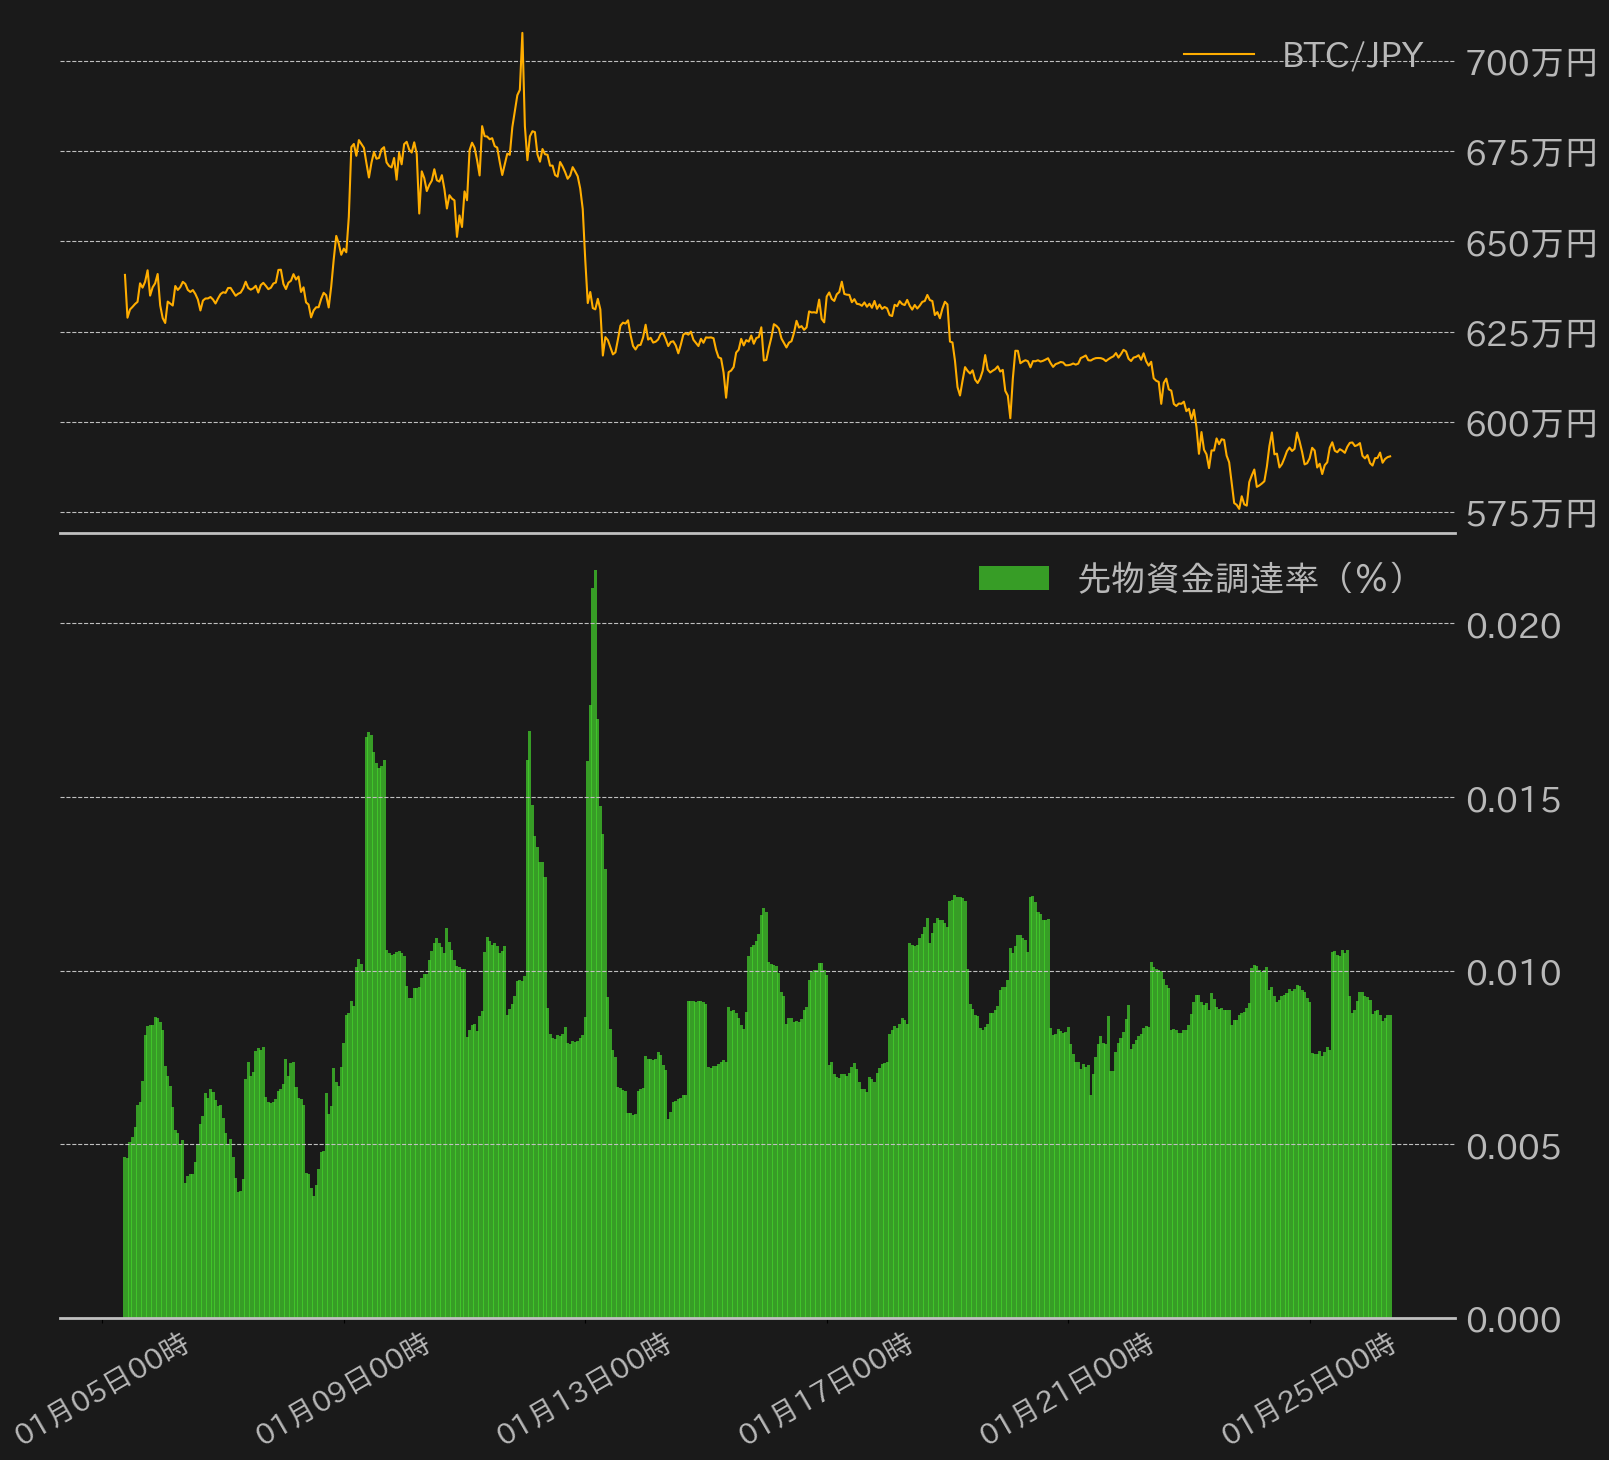Click the 01月25日00時 date label
The image size is (1609, 1460).
(1309, 1388)
